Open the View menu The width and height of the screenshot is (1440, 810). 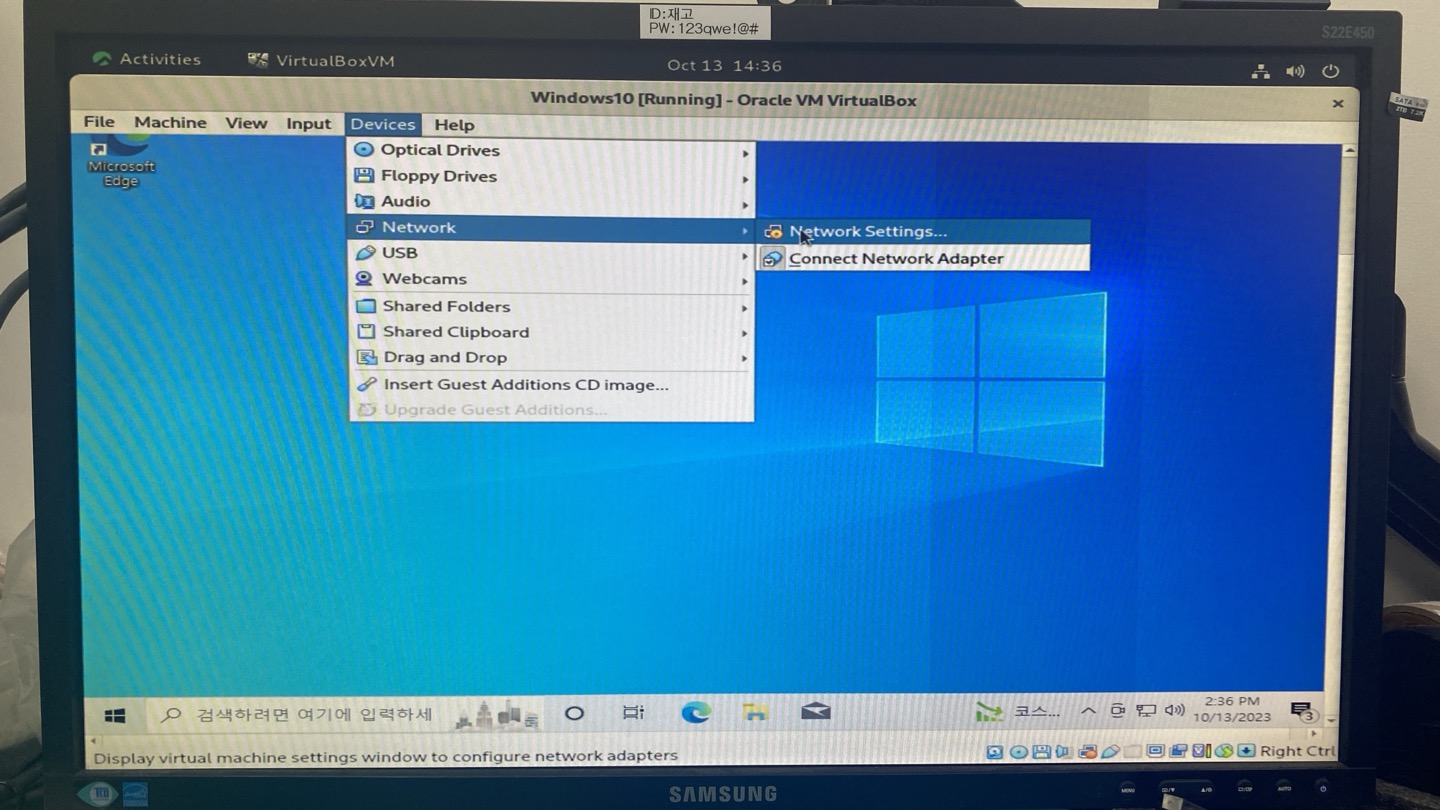[x=246, y=123]
